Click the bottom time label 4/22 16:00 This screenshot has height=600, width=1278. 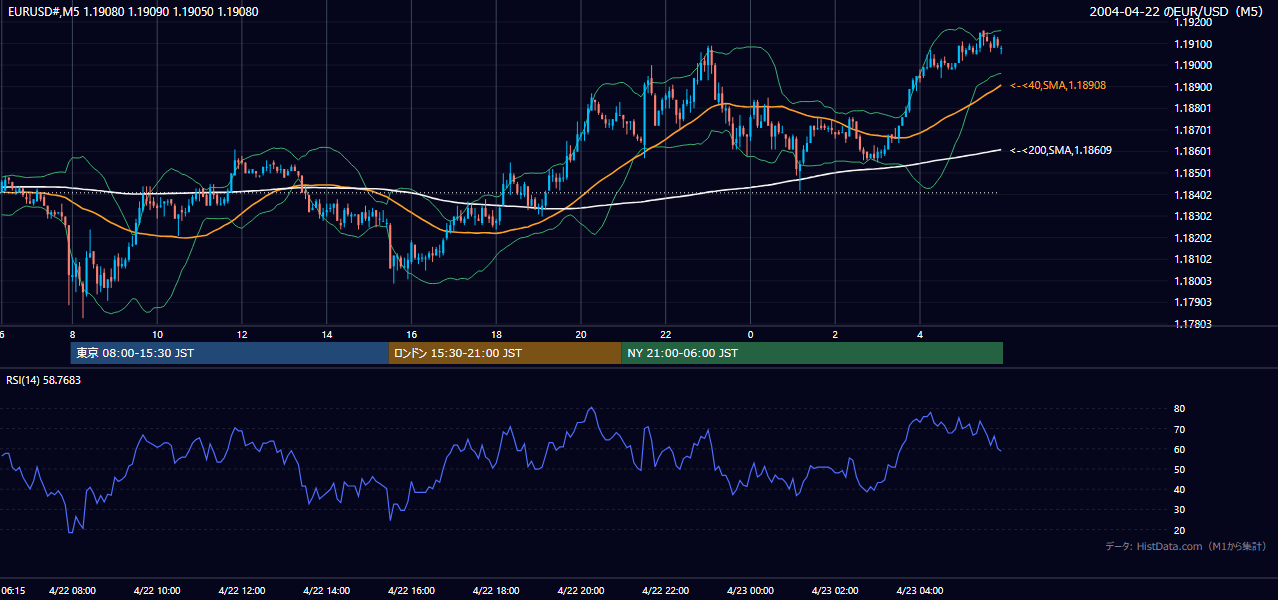pos(411,591)
